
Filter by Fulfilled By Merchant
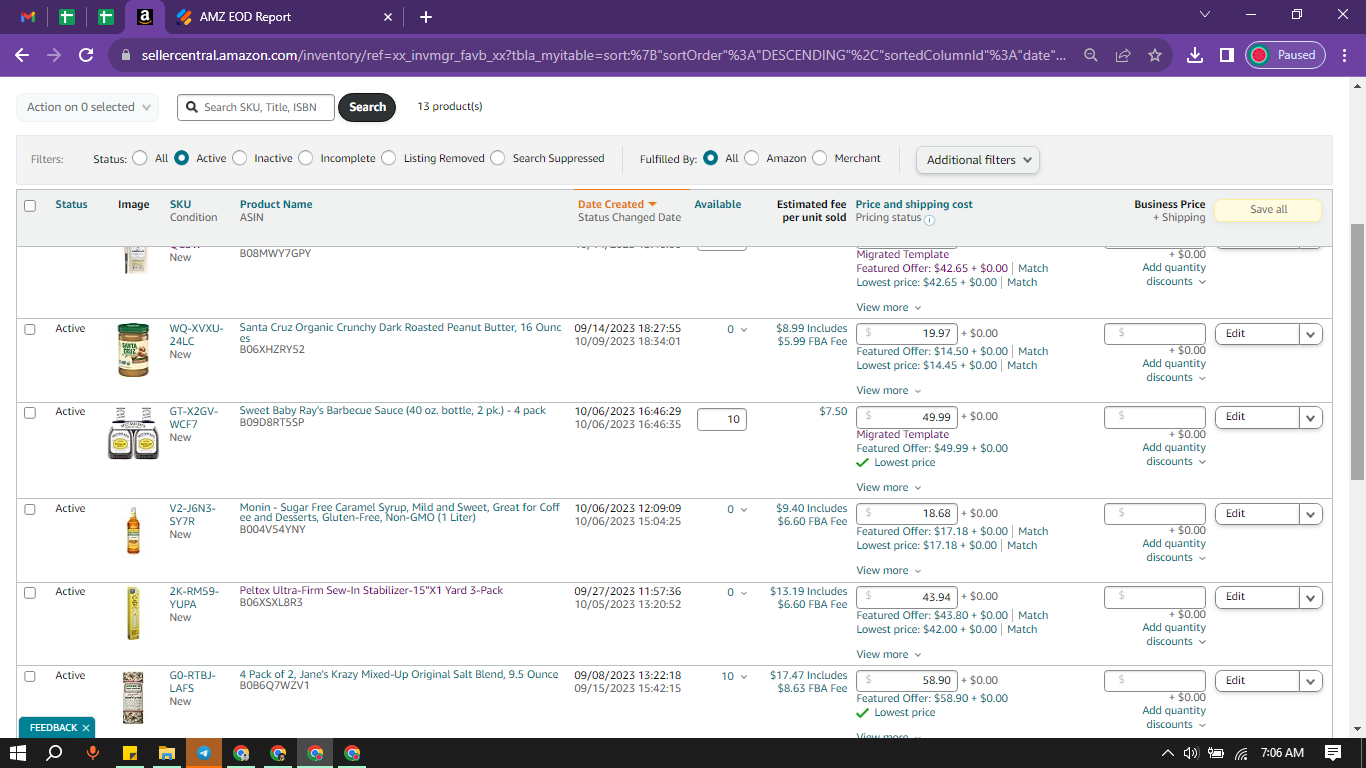[820, 158]
